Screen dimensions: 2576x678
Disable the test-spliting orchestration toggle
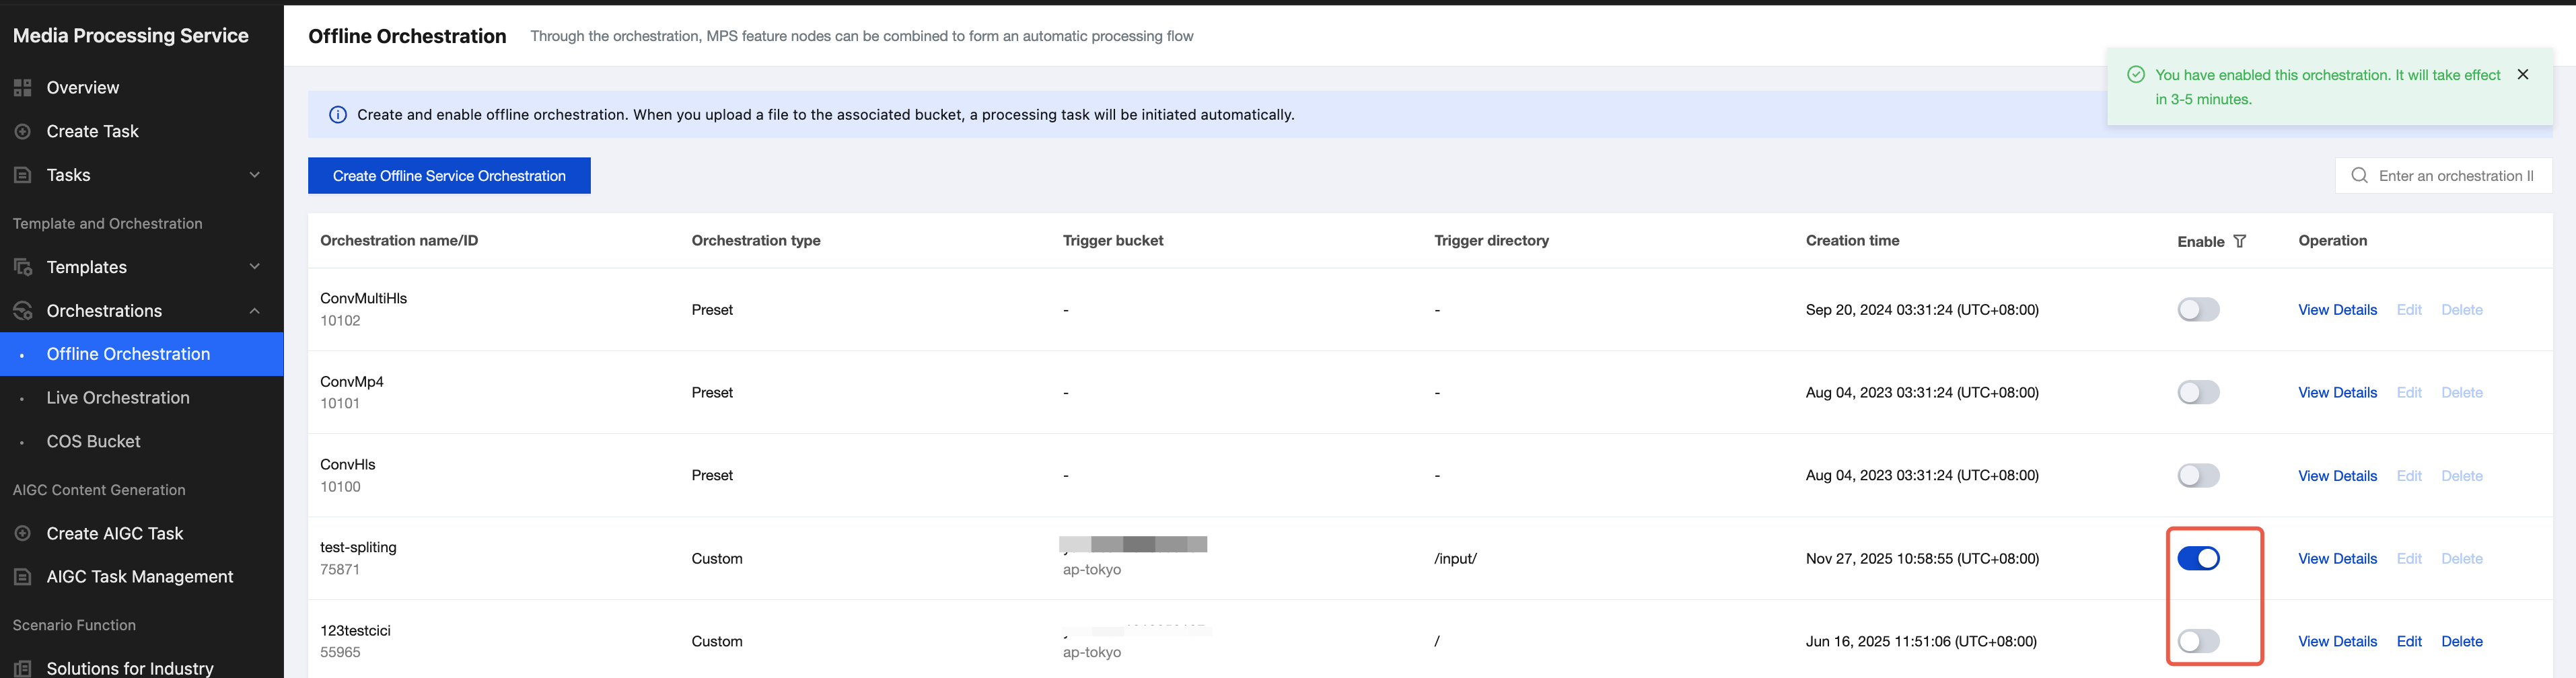(x=2197, y=559)
